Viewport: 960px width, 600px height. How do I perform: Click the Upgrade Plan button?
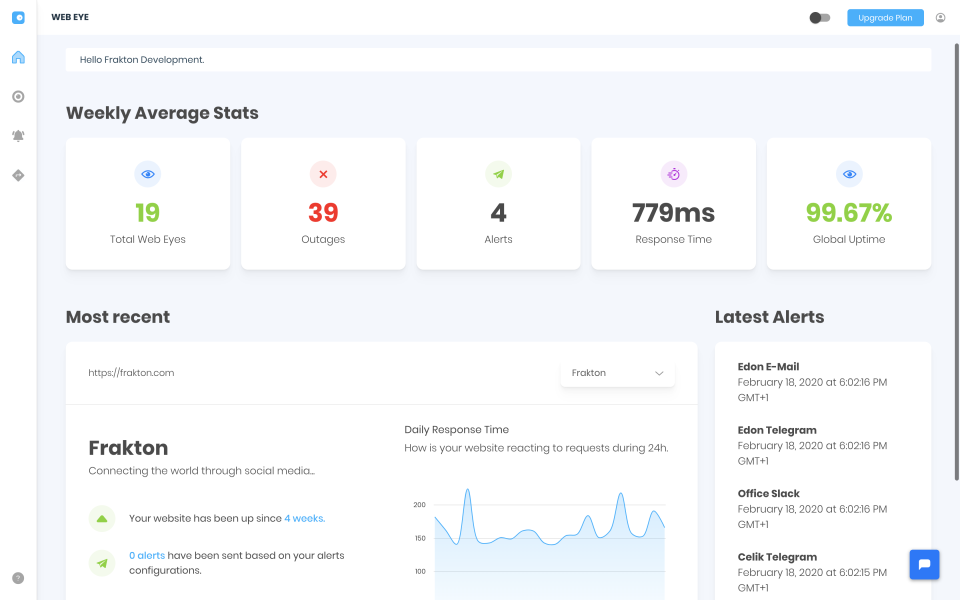pos(885,17)
